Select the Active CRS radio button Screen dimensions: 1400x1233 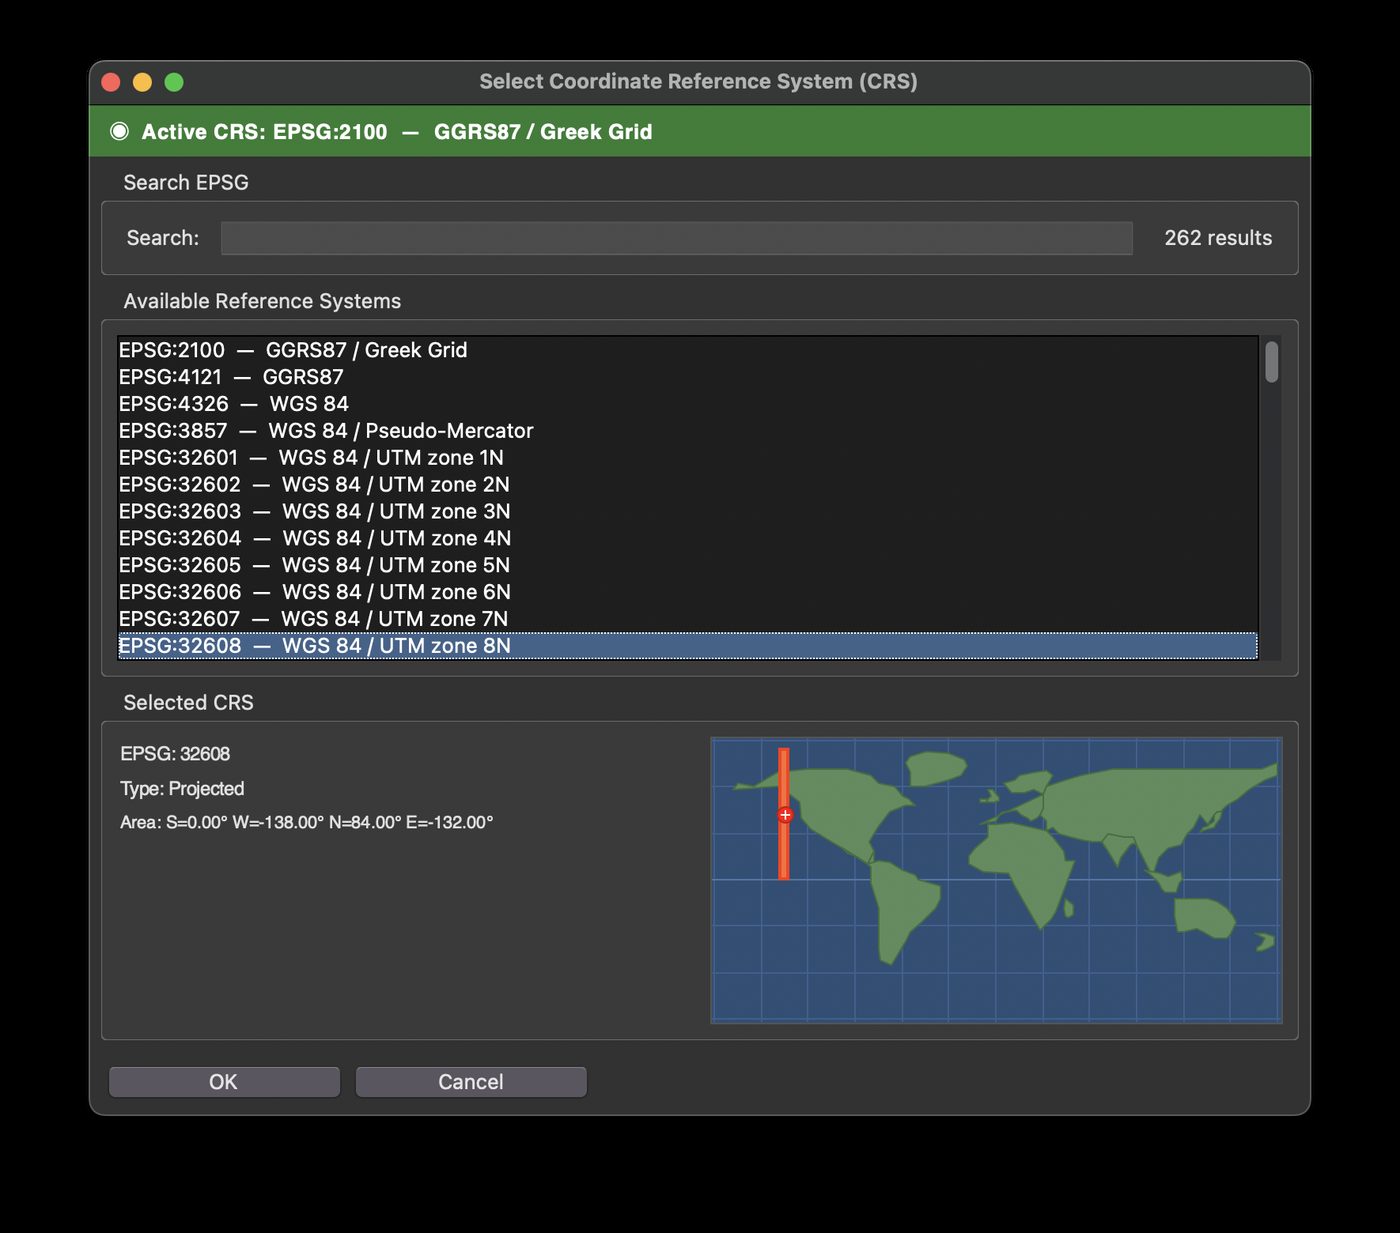pos(119,131)
